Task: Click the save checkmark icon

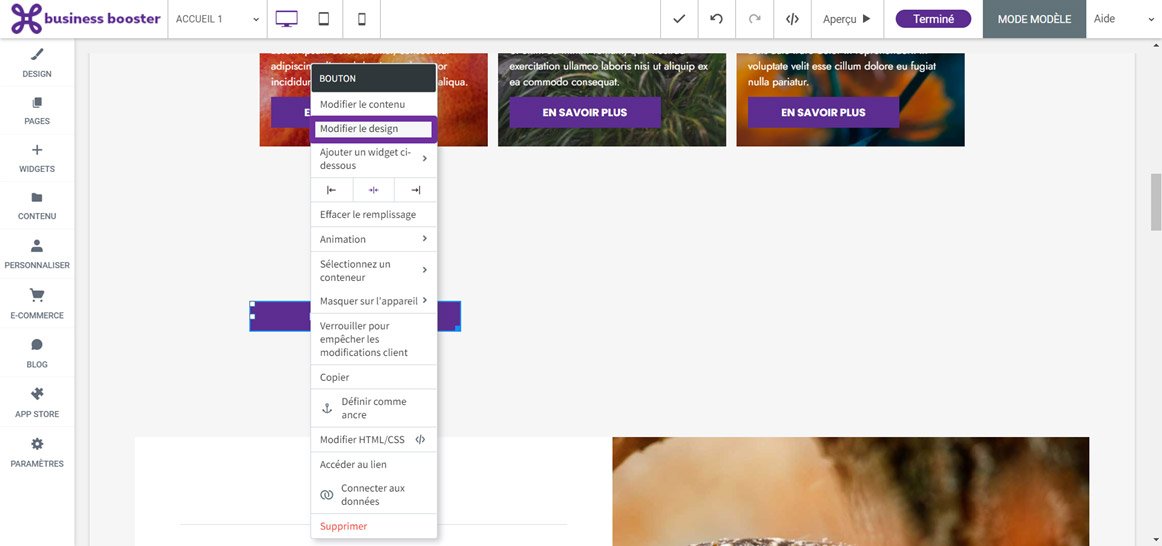Action: coord(679,19)
